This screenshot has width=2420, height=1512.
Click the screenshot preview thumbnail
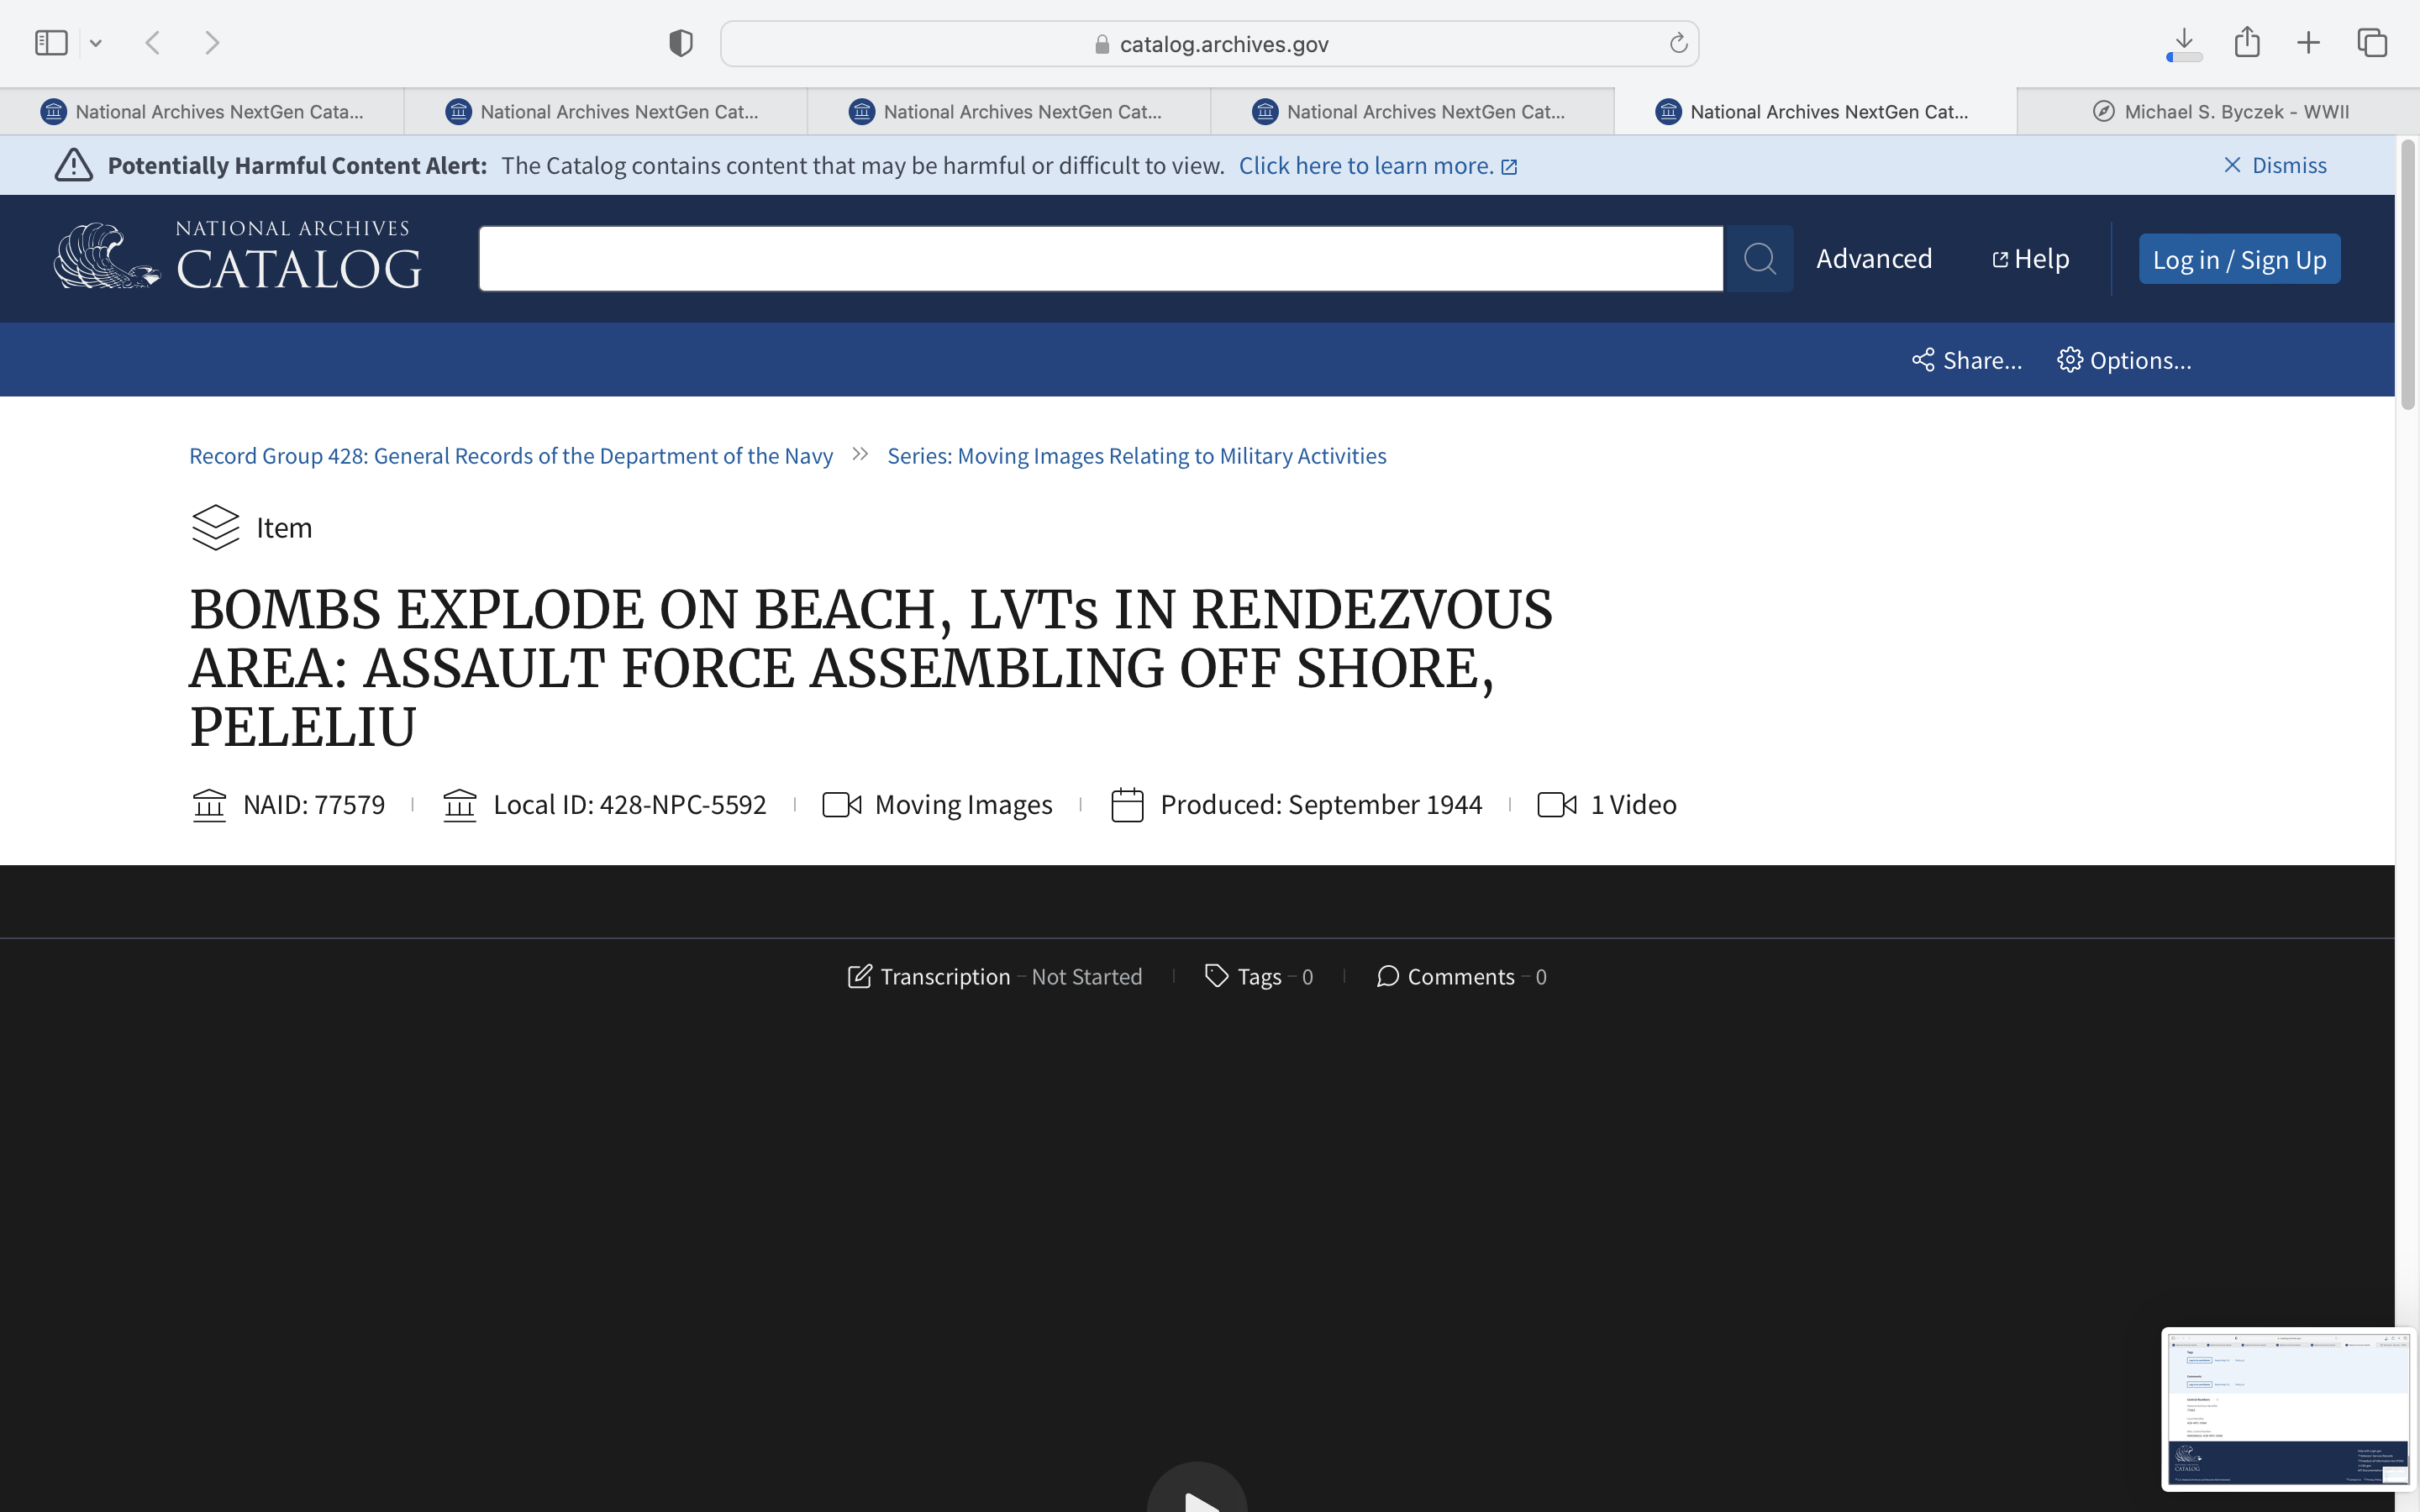[2287, 1409]
